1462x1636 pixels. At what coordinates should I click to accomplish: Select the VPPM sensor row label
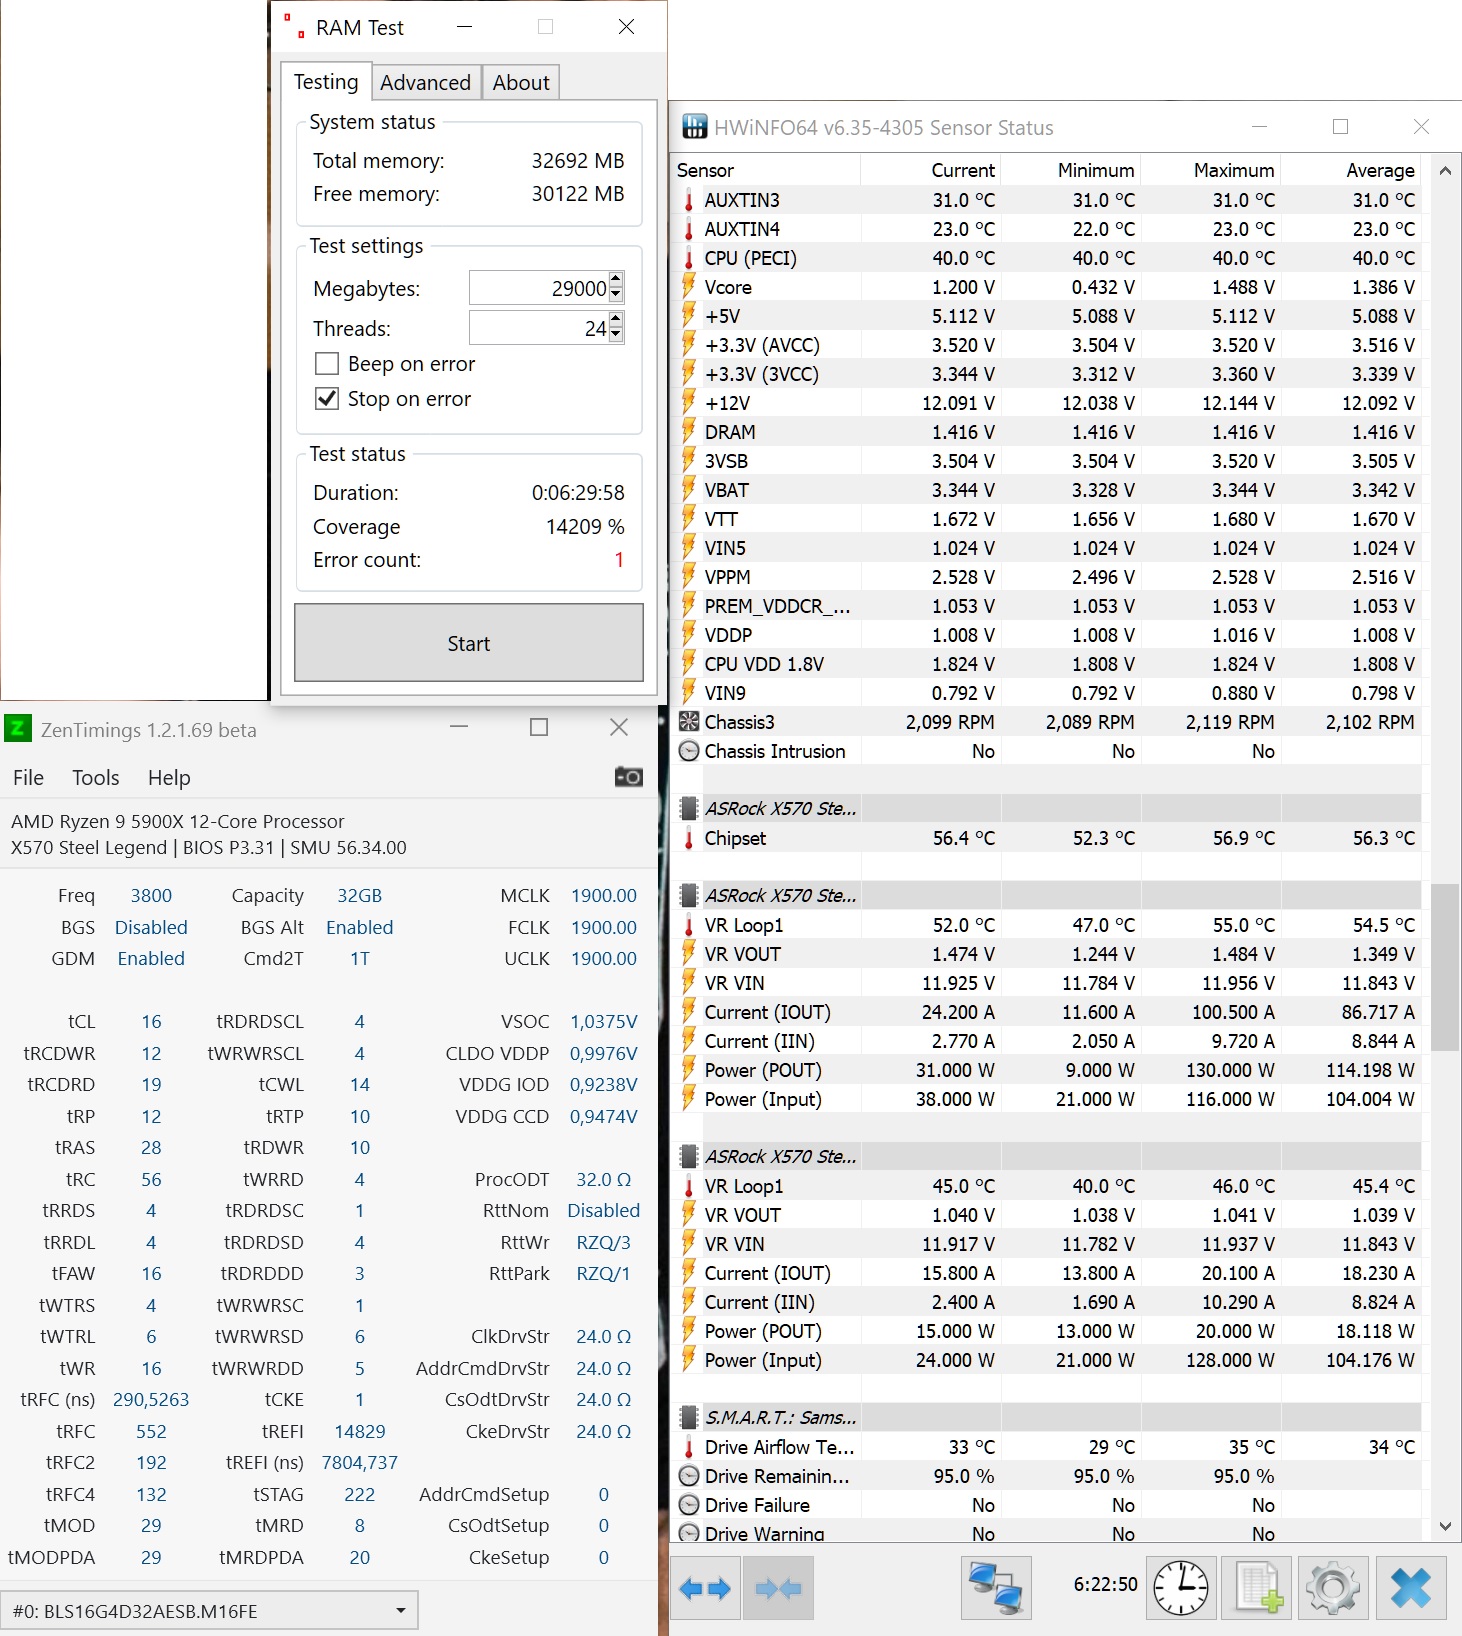pyautogui.click(x=727, y=577)
